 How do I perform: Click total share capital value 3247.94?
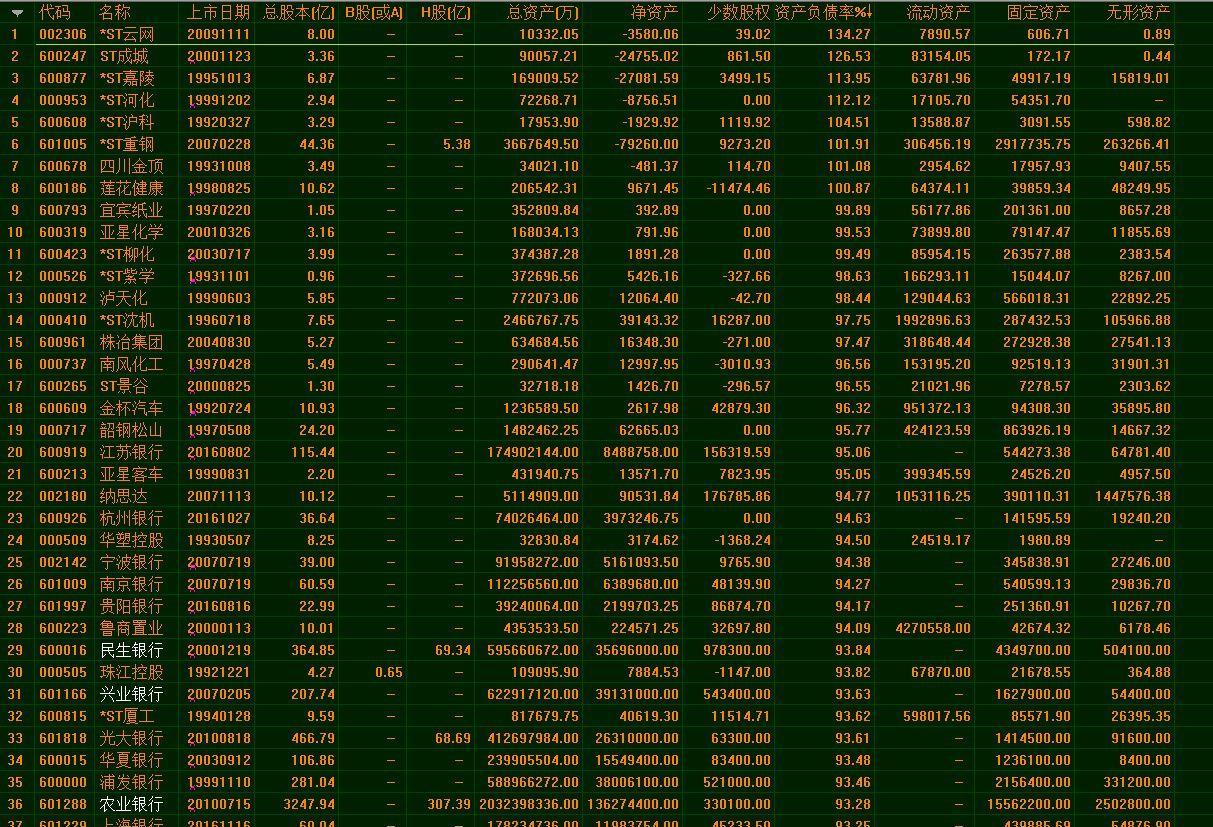309,804
